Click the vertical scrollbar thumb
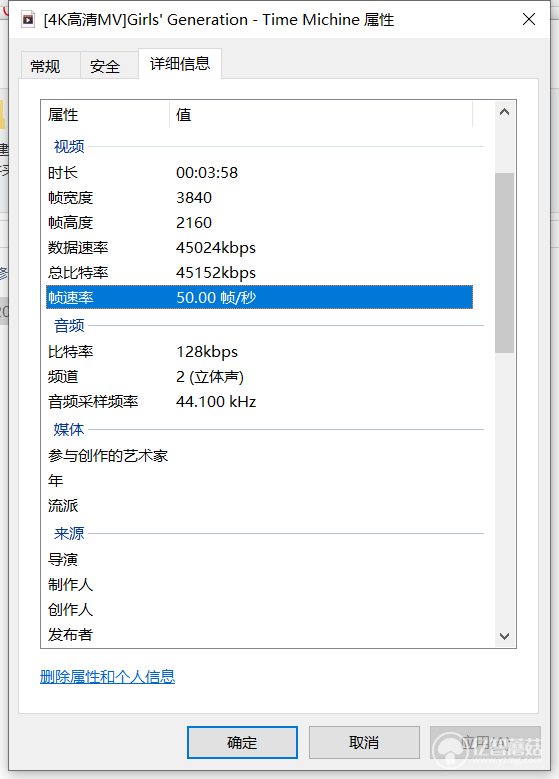The height and width of the screenshot is (779, 559). coord(504,263)
